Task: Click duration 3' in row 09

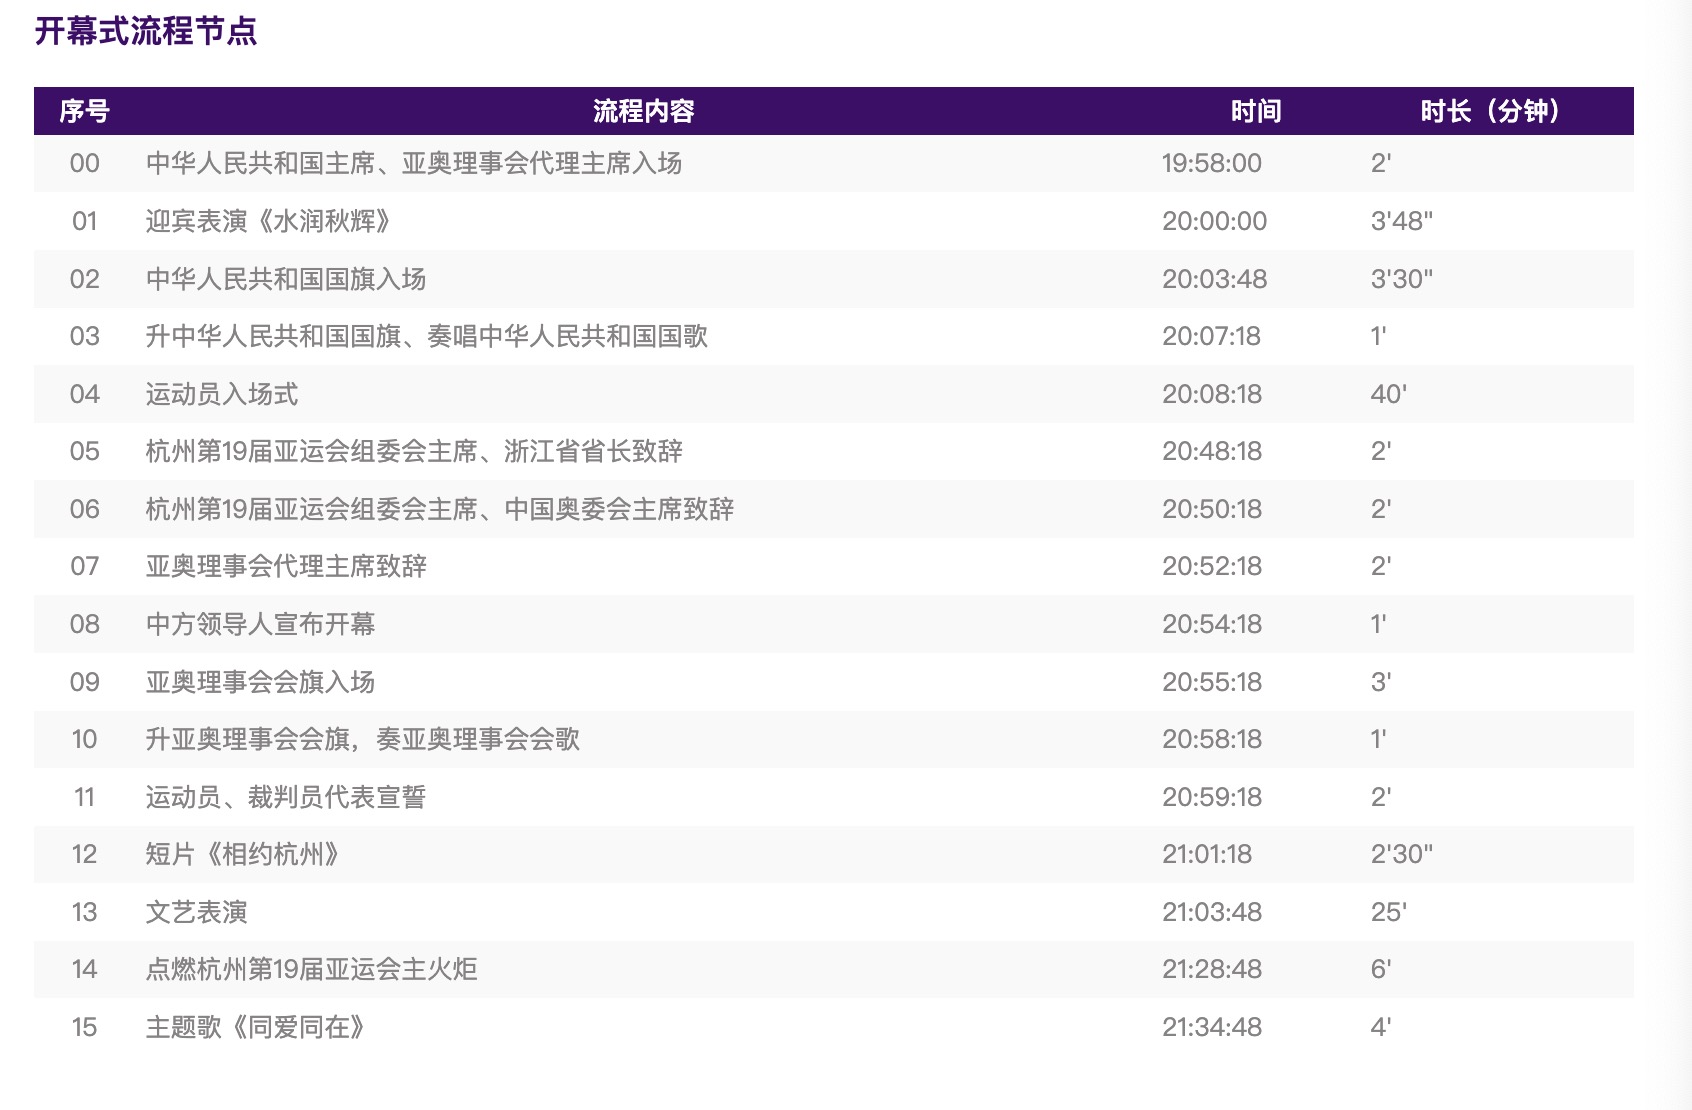Action: 1380,682
